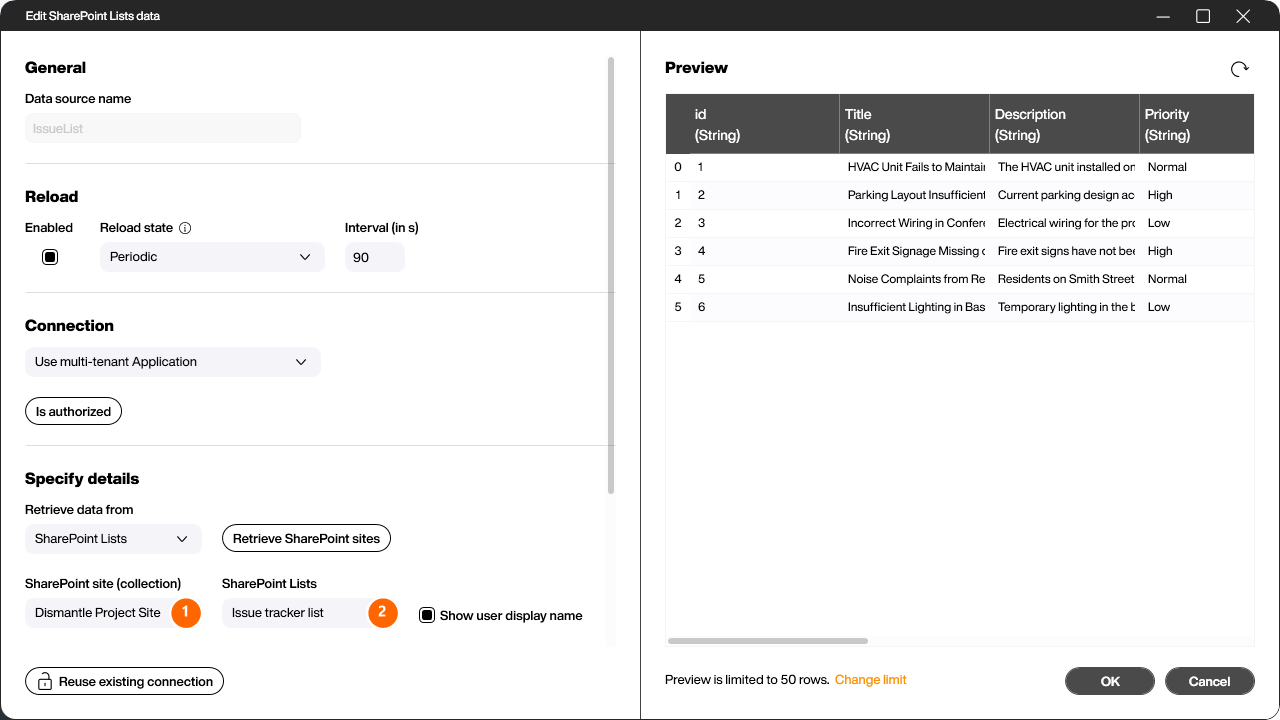
Task: Toggle Show user display name checkbox
Action: point(427,615)
